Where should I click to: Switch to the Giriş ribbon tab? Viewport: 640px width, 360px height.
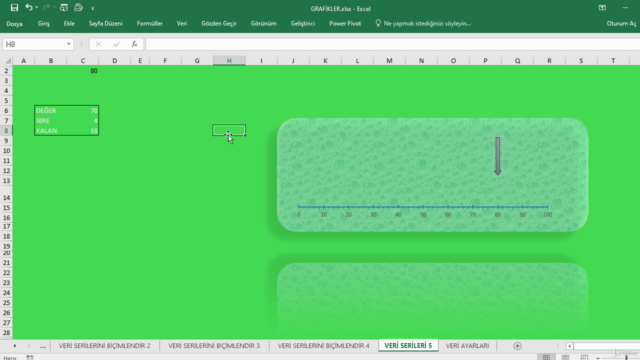44,24
